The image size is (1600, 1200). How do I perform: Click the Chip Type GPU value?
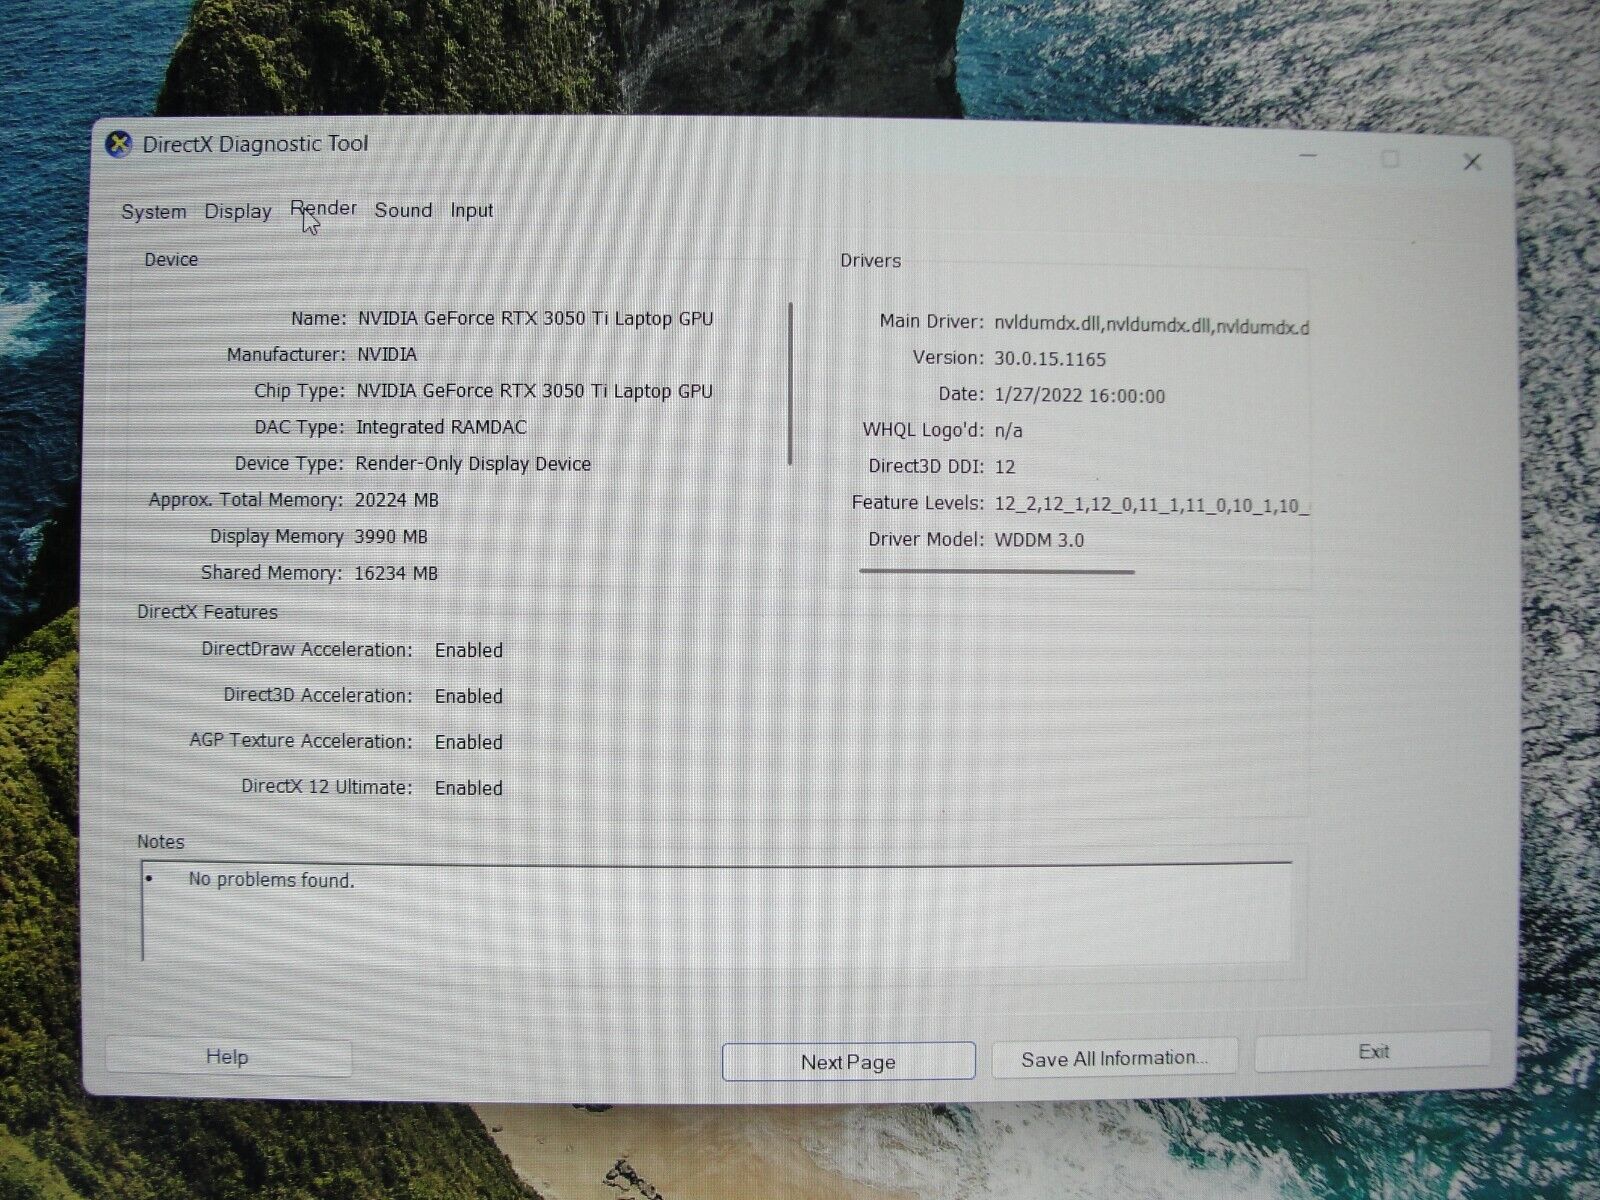point(535,391)
